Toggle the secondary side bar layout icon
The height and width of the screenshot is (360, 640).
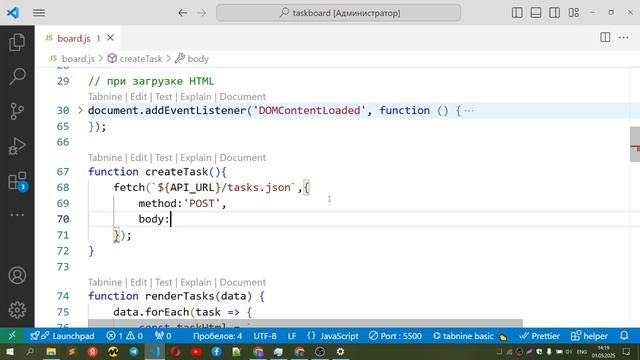(554, 13)
